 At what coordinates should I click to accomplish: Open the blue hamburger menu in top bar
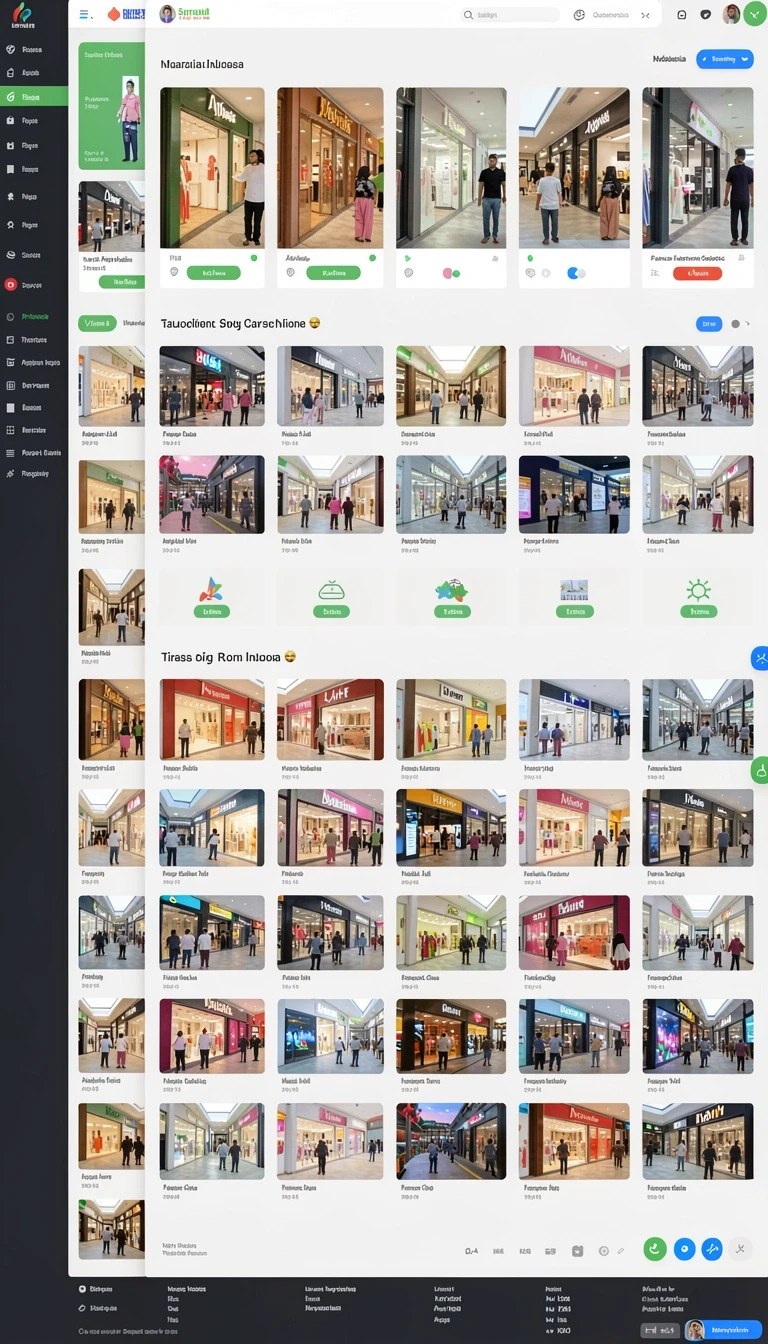(84, 14)
